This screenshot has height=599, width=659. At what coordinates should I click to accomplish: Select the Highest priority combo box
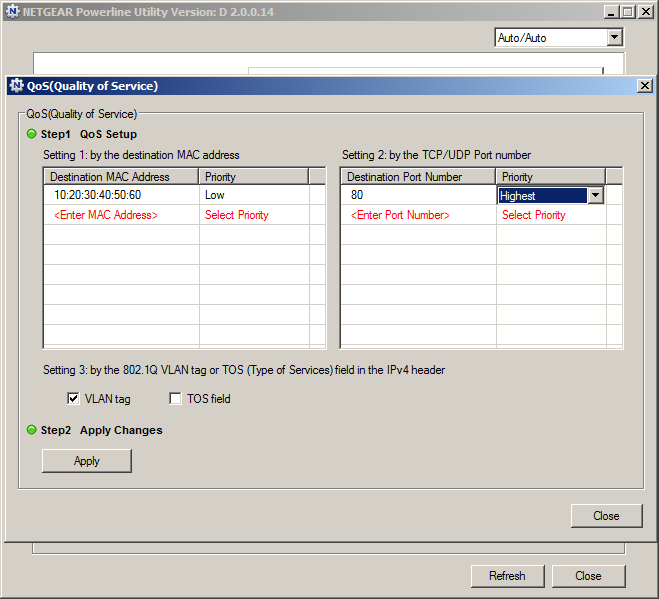[x=551, y=195]
